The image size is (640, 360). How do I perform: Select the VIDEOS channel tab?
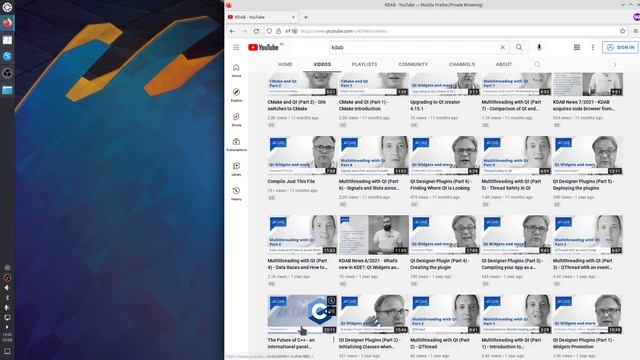click(322, 64)
